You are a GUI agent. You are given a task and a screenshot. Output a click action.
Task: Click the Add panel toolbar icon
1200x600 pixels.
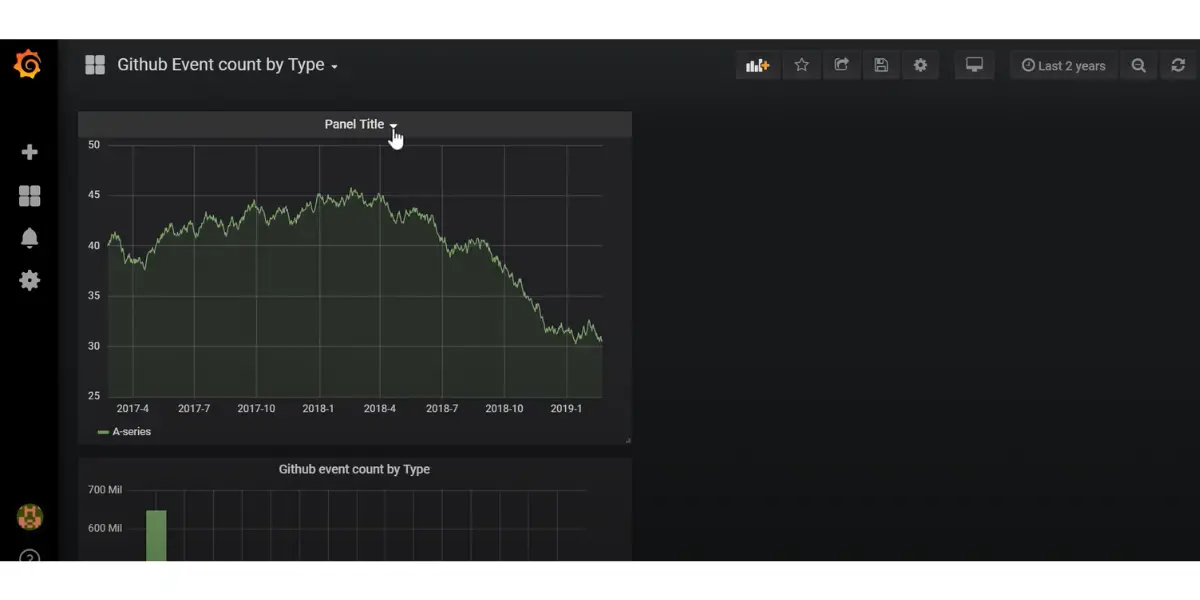click(x=757, y=65)
